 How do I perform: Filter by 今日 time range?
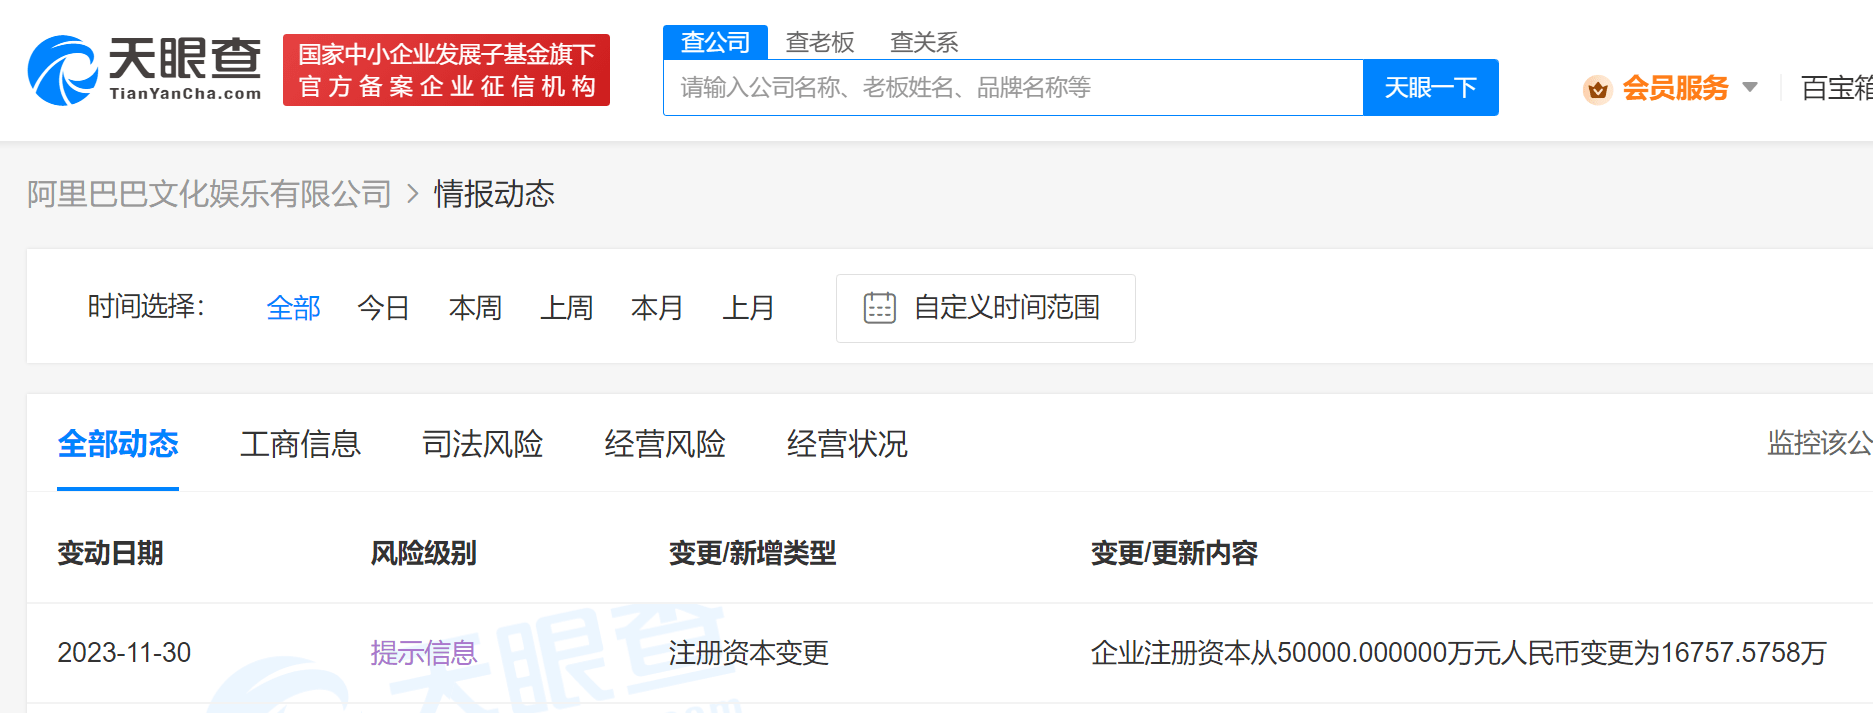(384, 308)
